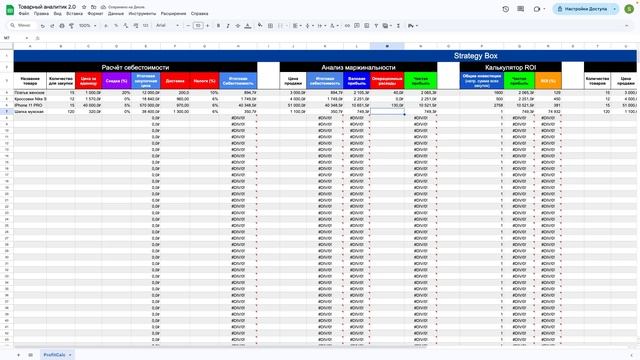640x360 pixels.
Task: Open the text color picker
Action: pyautogui.click(x=248, y=26)
